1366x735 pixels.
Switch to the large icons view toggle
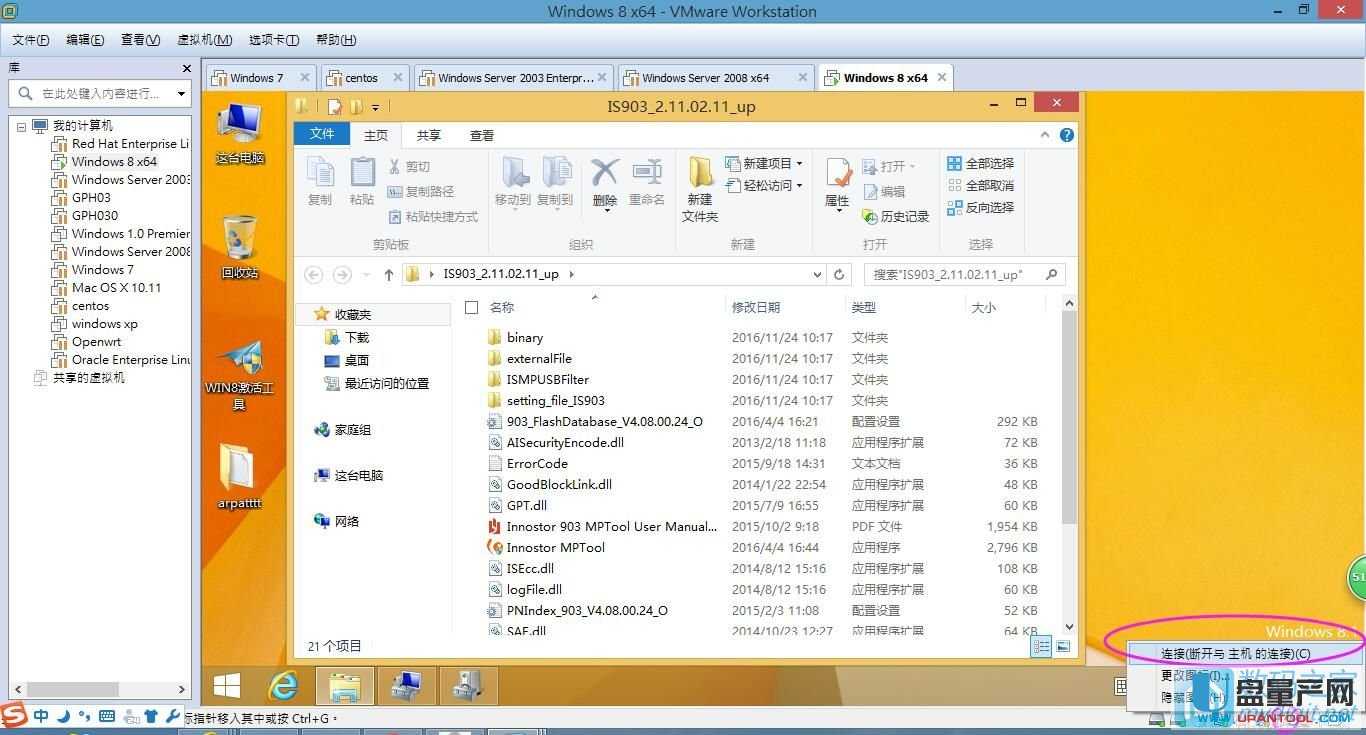(1063, 647)
